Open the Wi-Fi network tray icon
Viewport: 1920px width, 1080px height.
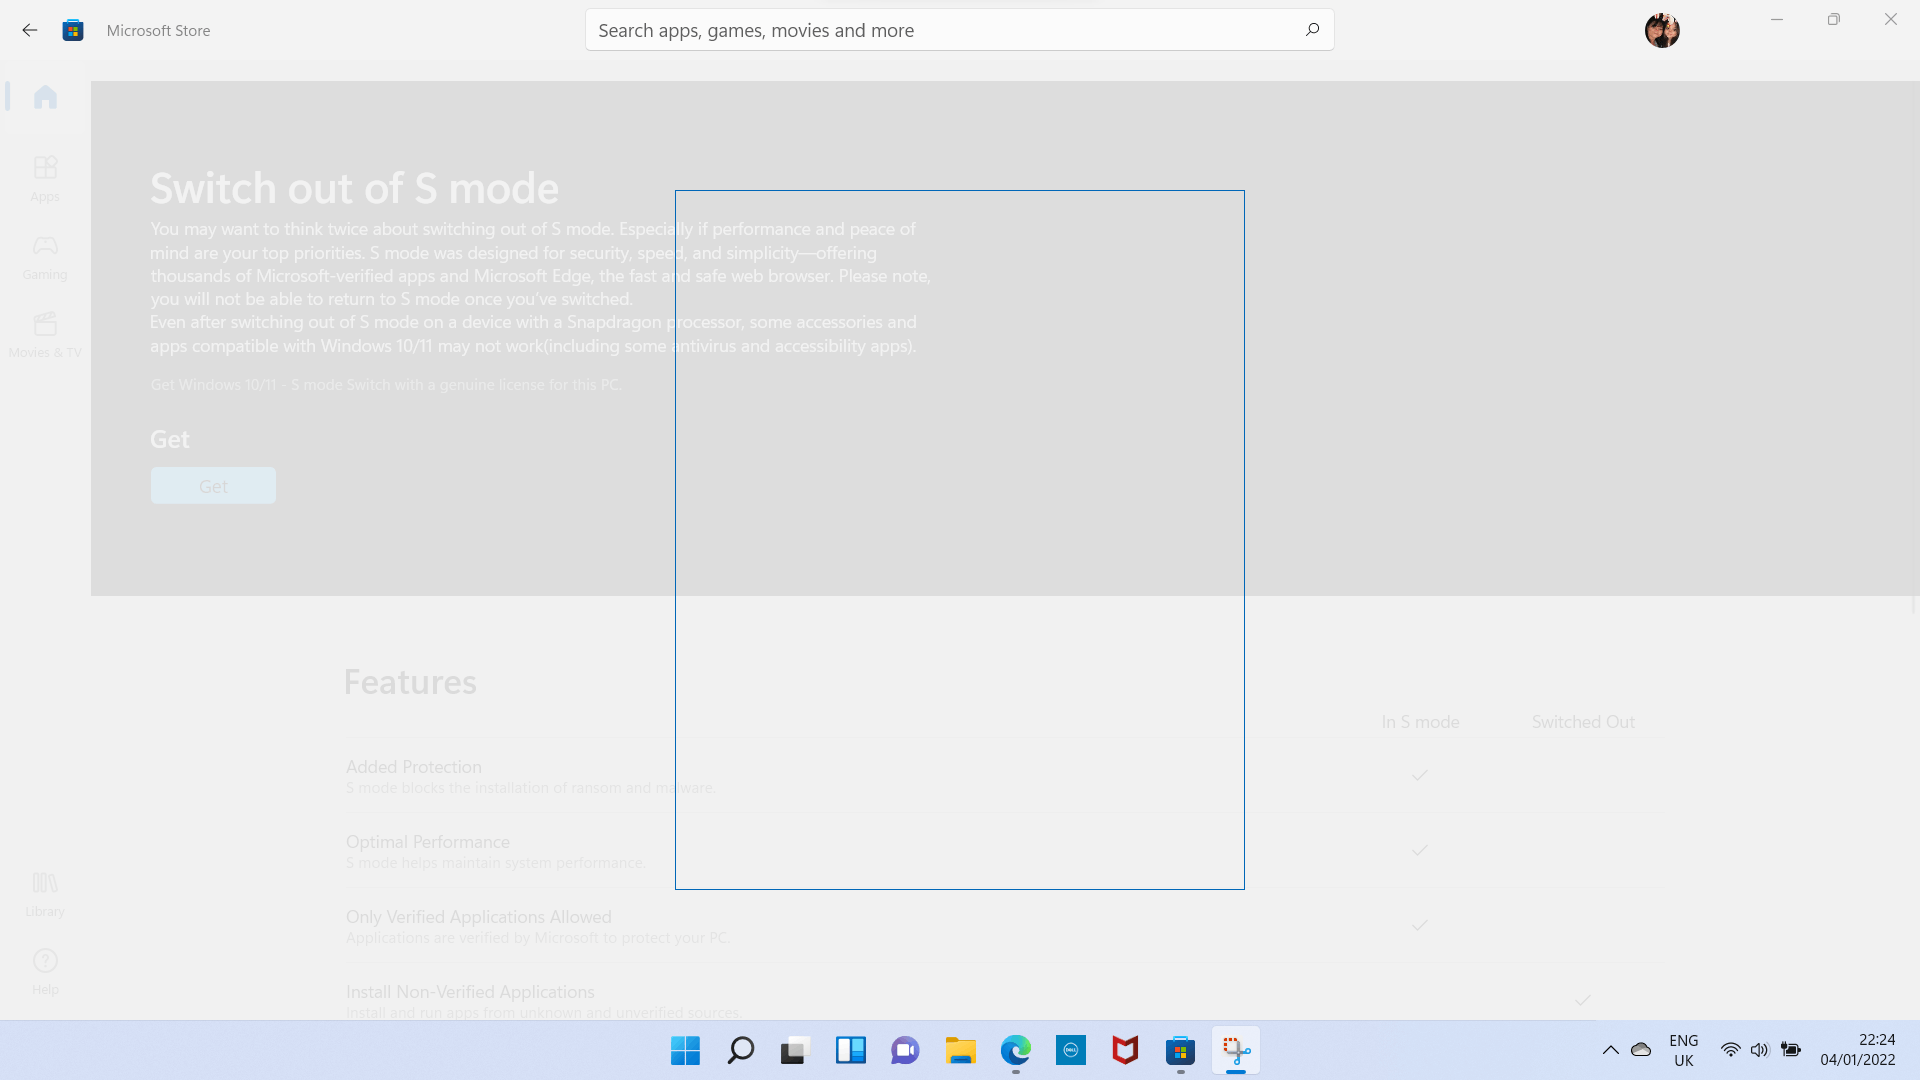[1730, 1050]
